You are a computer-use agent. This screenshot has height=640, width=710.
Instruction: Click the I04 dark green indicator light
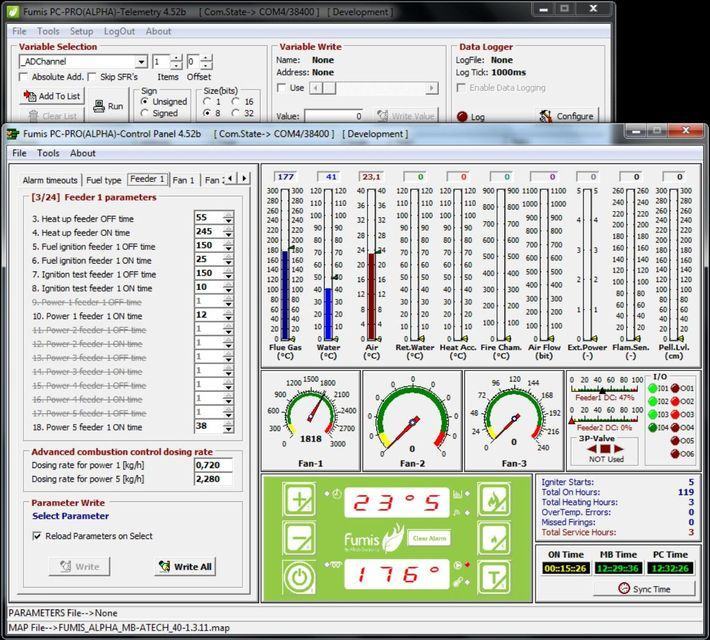point(652,427)
